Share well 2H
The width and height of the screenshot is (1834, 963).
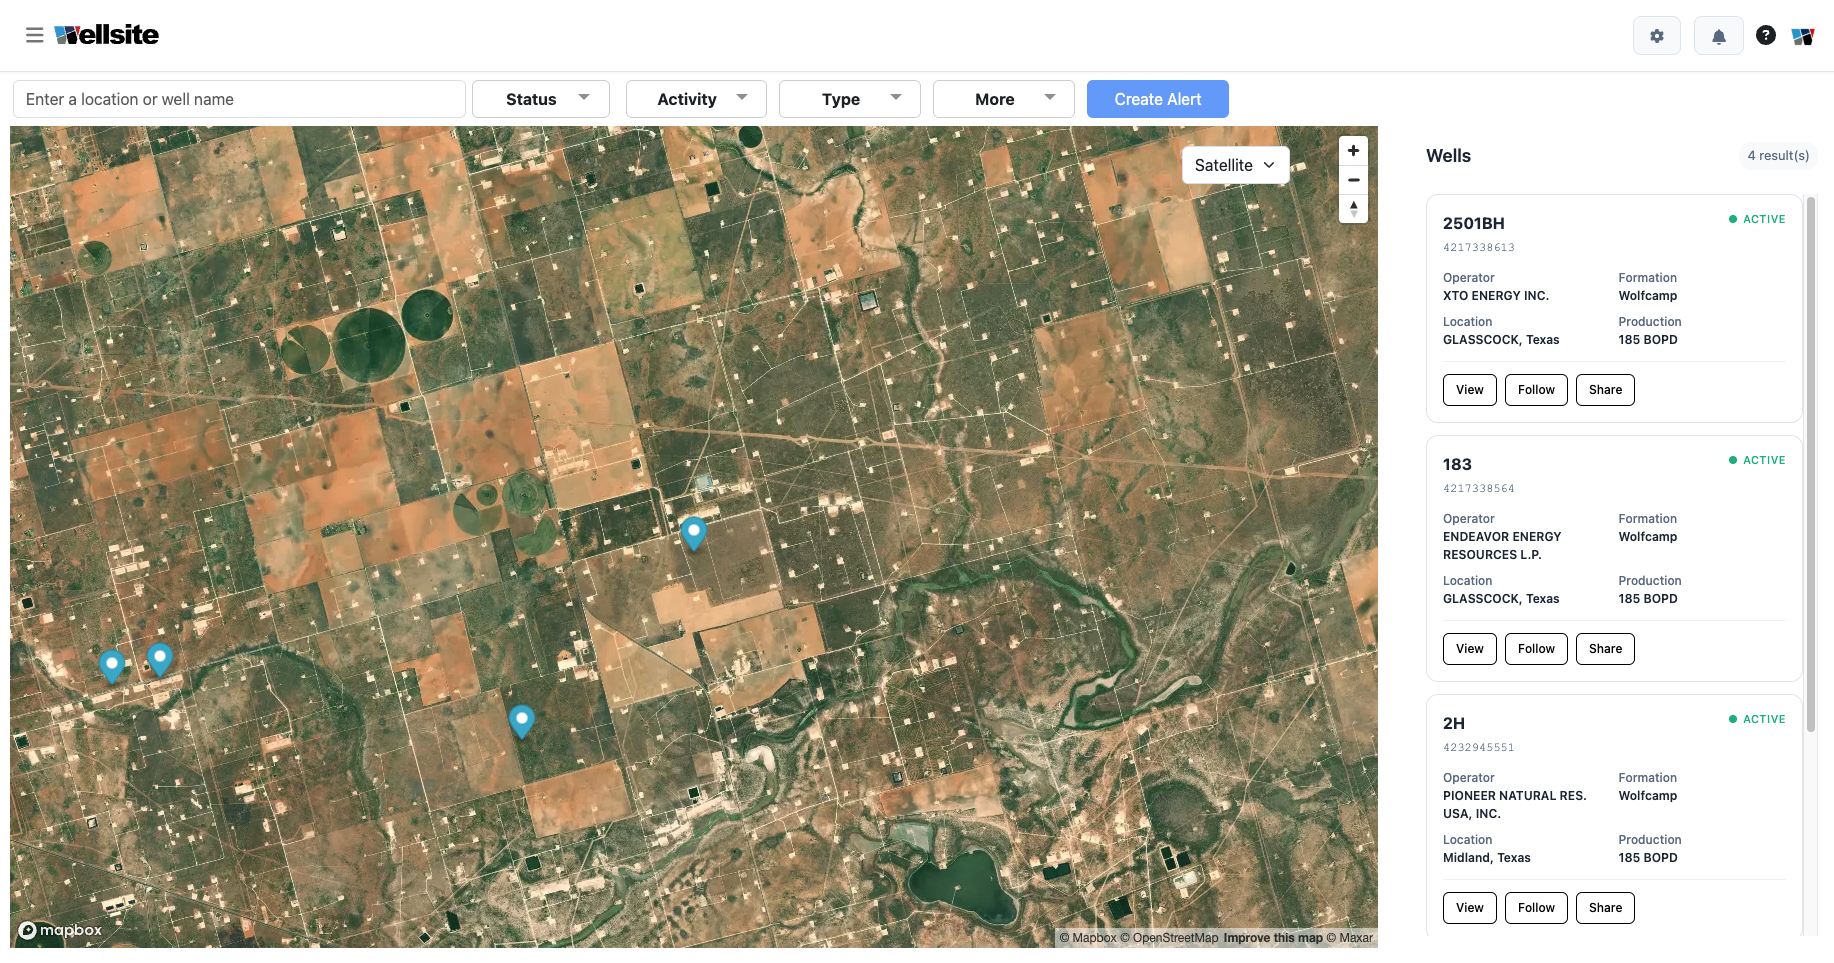coord(1605,908)
